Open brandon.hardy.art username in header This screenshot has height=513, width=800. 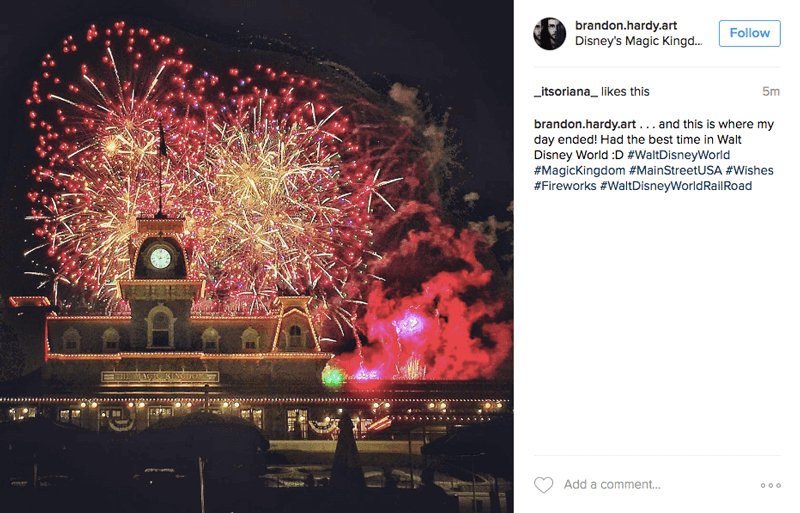[626, 26]
